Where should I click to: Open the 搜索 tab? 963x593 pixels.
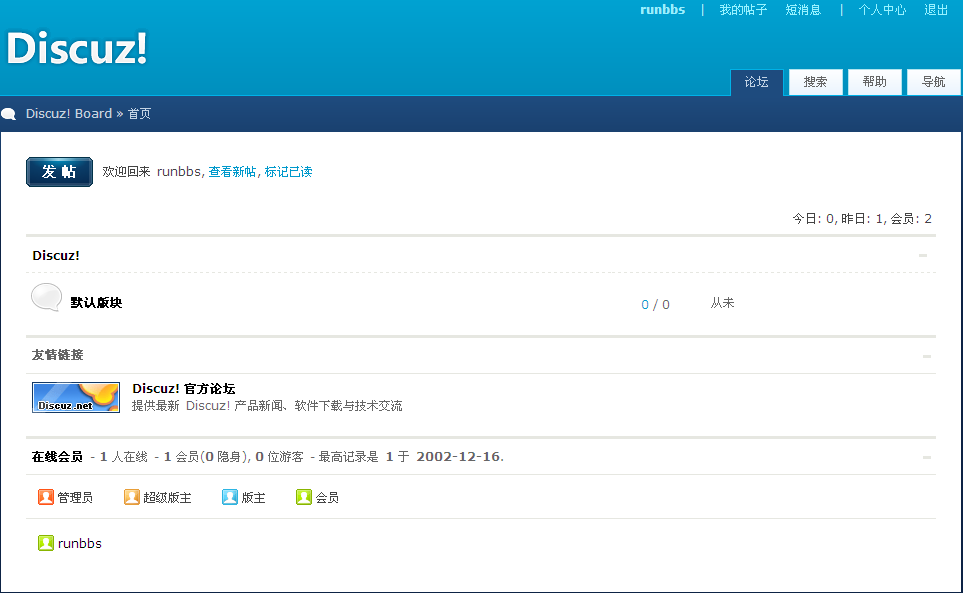point(816,82)
